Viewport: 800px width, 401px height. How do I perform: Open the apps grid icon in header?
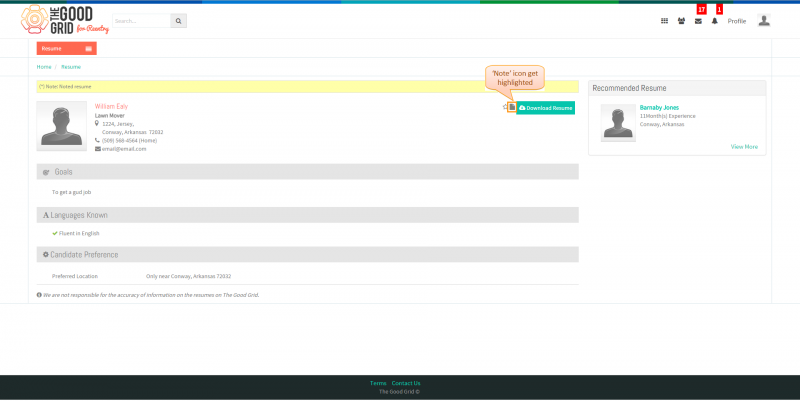click(x=664, y=21)
